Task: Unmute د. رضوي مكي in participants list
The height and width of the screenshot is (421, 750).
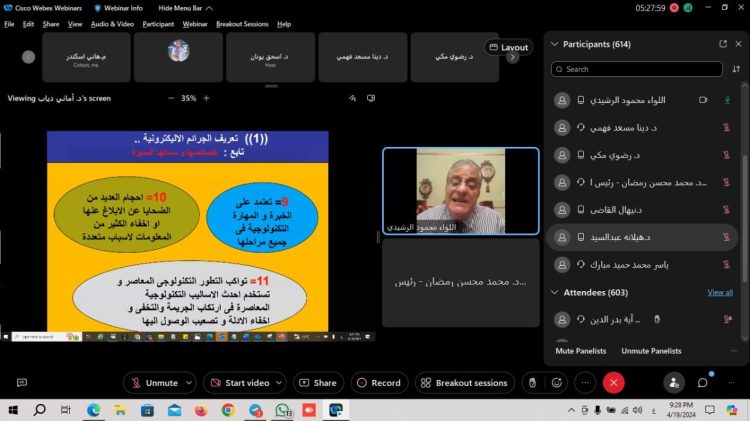Action: tap(726, 155)
